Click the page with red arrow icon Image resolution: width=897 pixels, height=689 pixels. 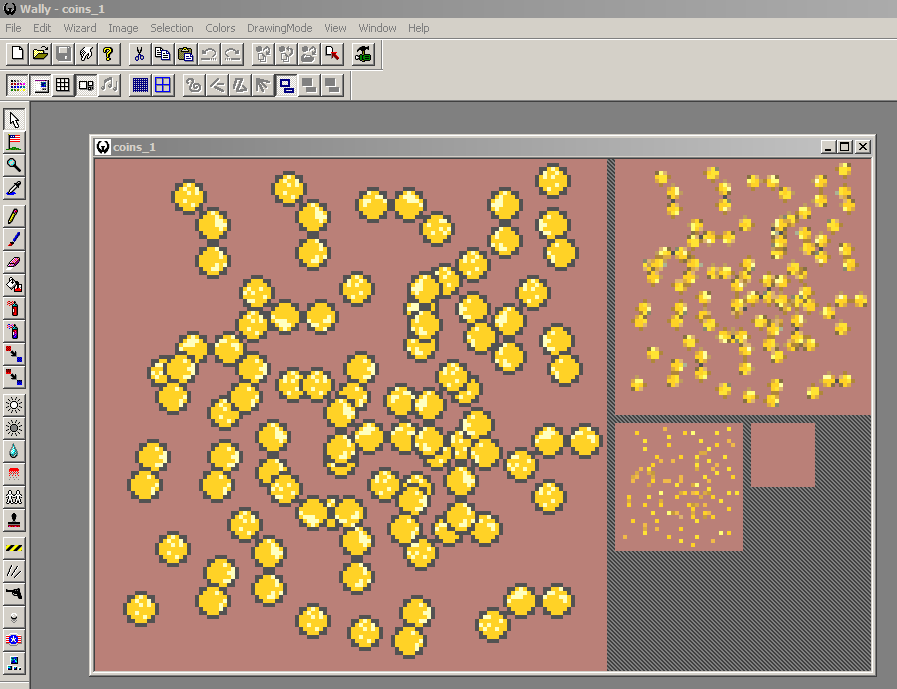pos(332,54)
